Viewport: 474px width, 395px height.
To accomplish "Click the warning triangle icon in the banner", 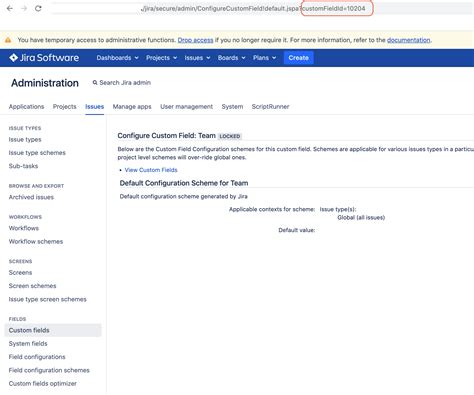I will pos(8,40).
